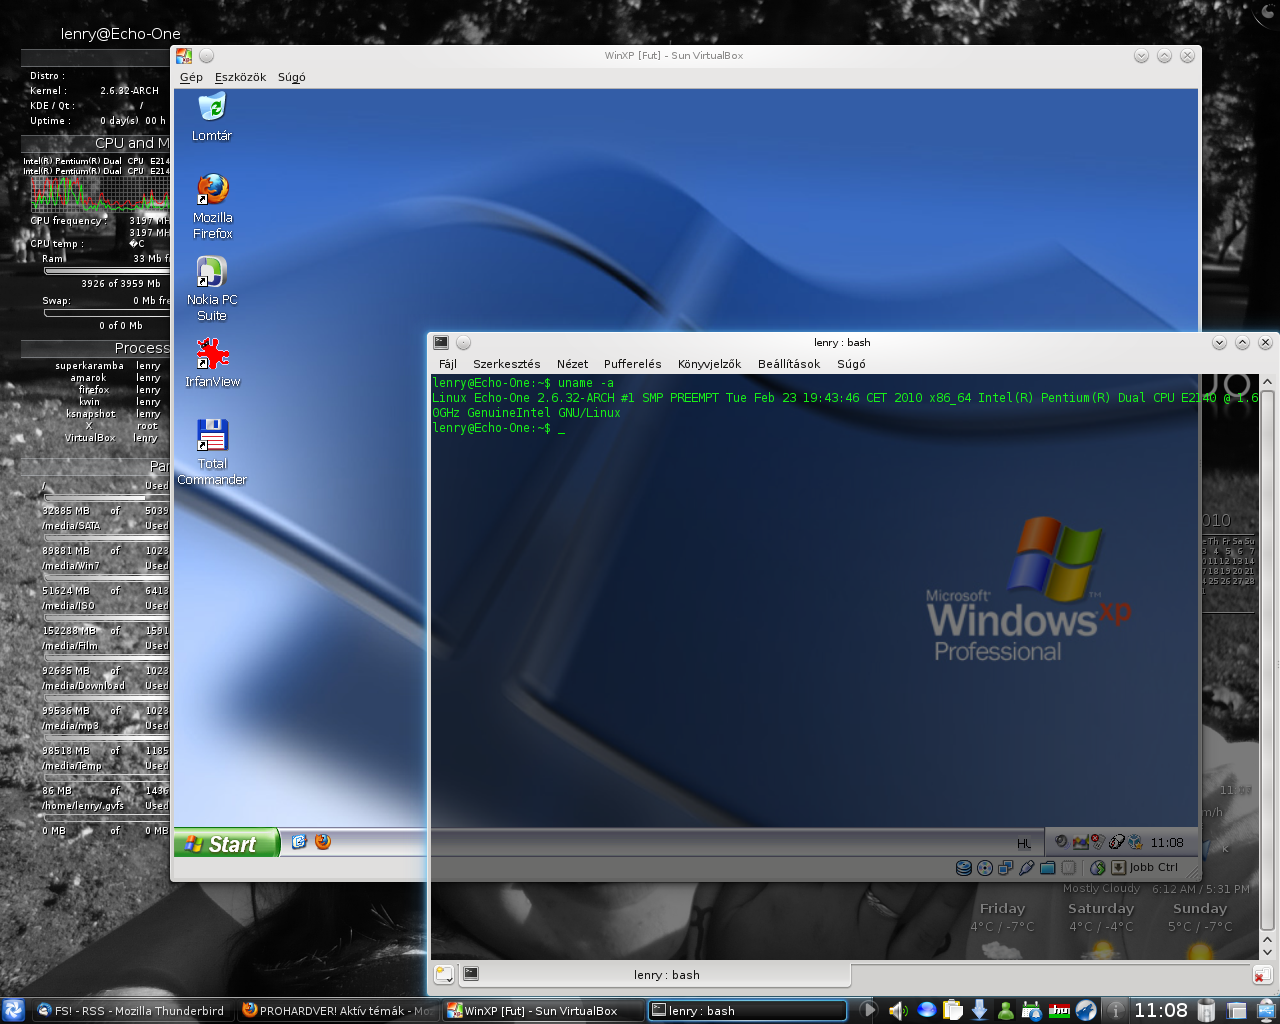Click the XP tray volume speaker icon
This screenshot has width=1280, height=1024.
coord(1061,842)
